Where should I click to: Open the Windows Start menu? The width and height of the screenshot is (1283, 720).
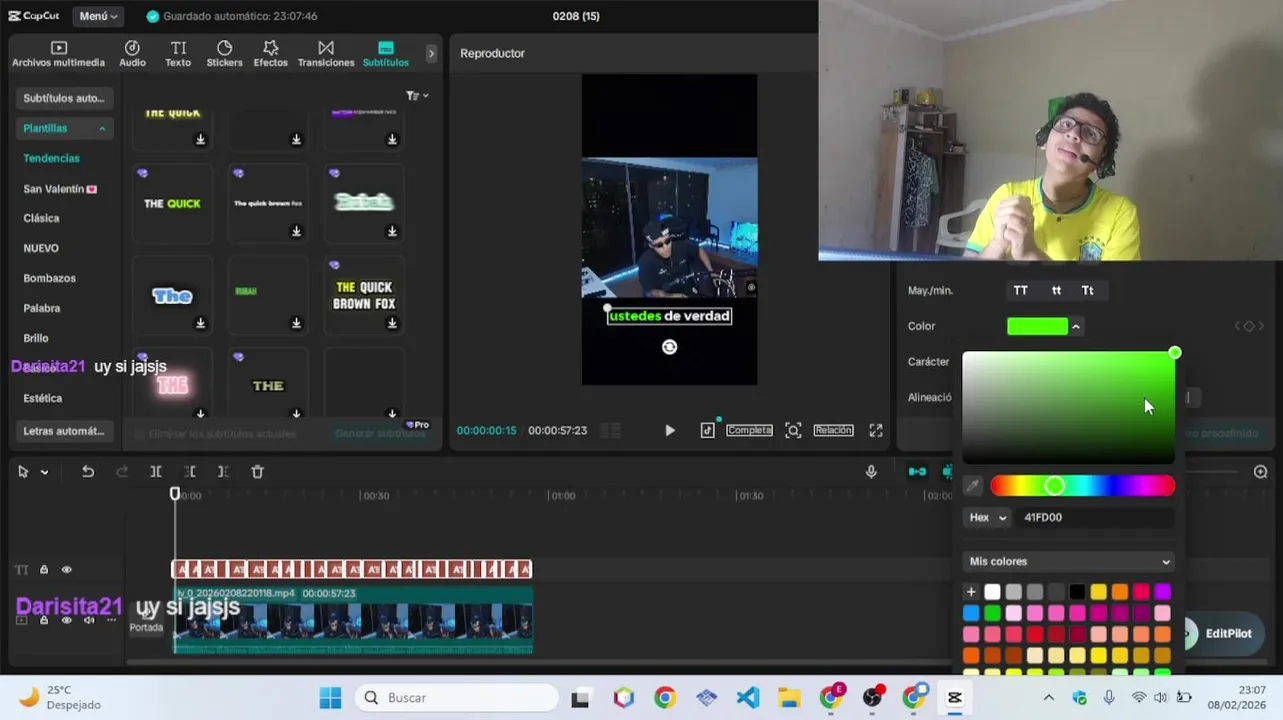330,698
